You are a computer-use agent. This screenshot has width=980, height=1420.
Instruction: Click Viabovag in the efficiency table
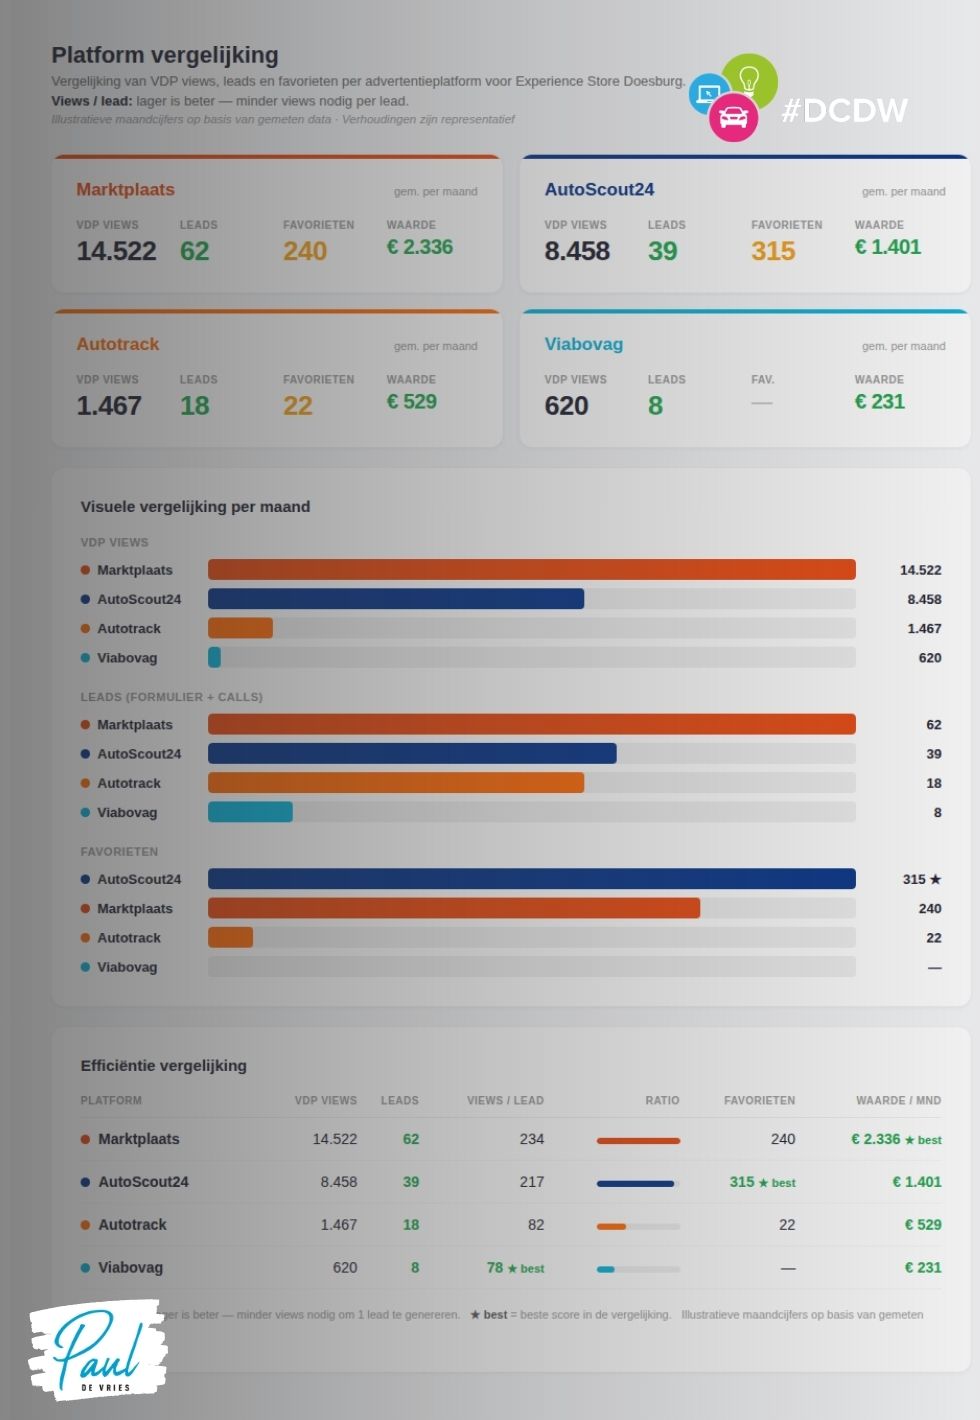130,1268
